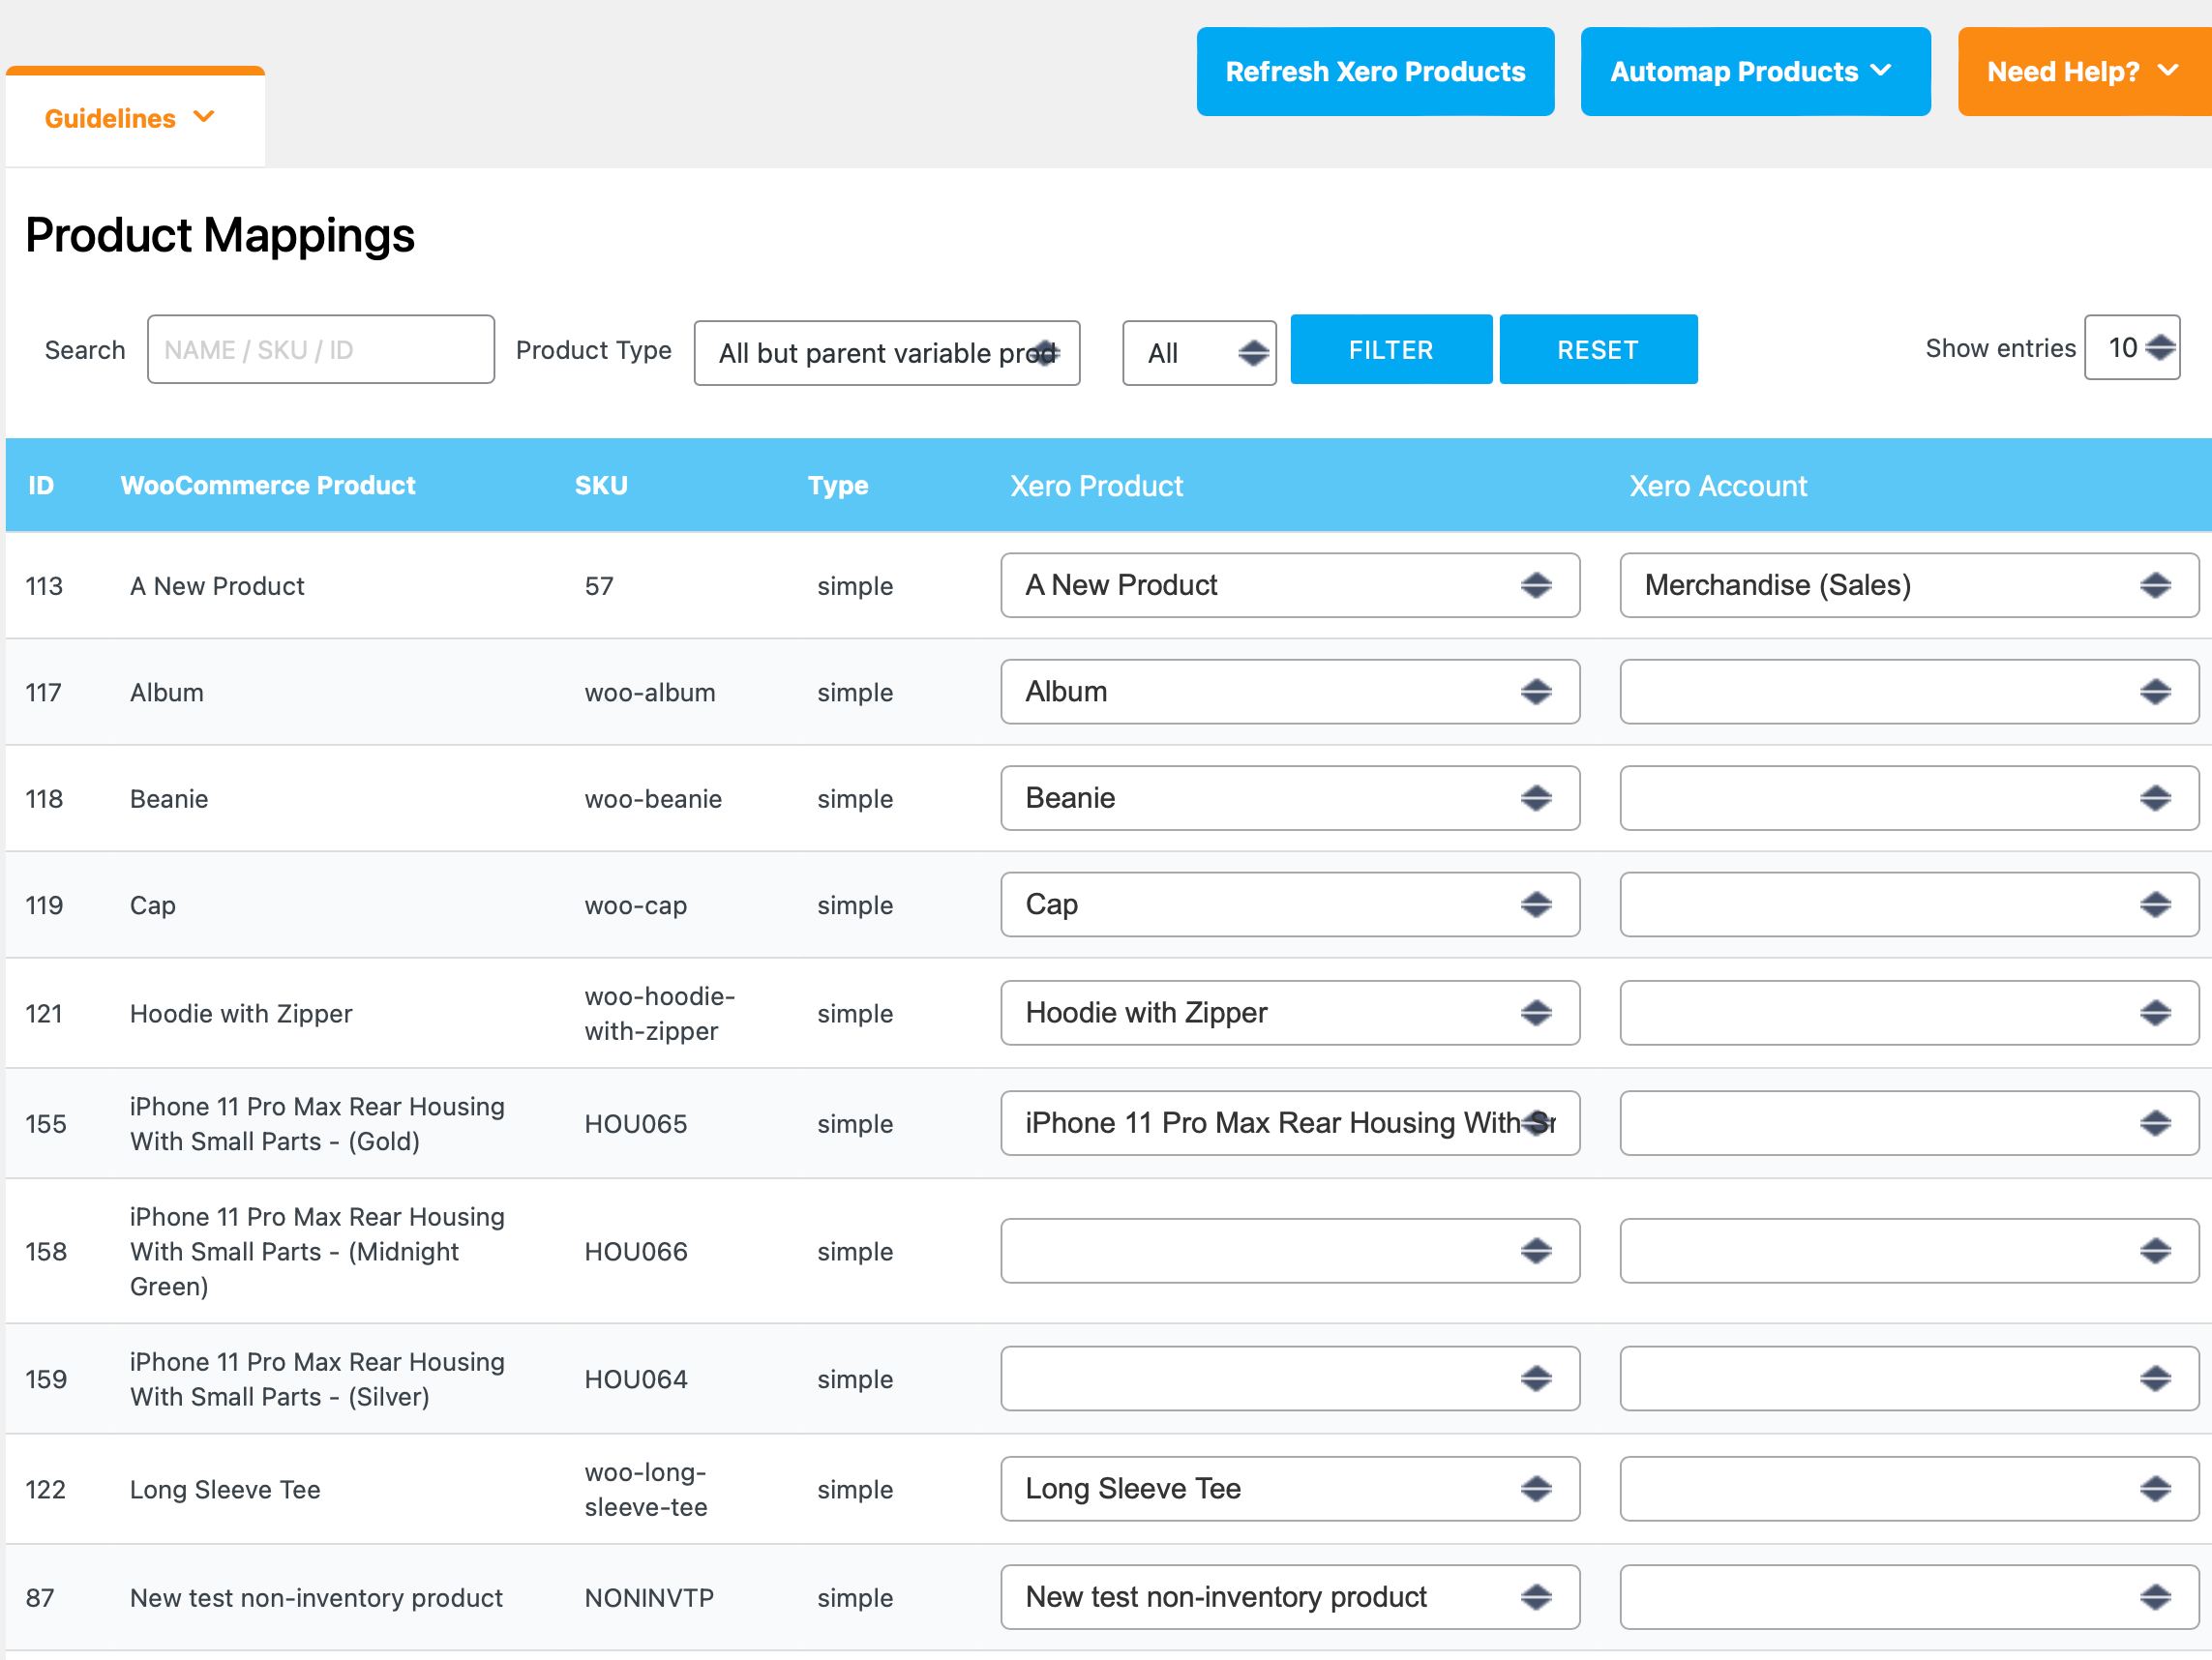
Task: Open empty Xero Product dropdown for HOU064
Action: click(1290, 1378)
